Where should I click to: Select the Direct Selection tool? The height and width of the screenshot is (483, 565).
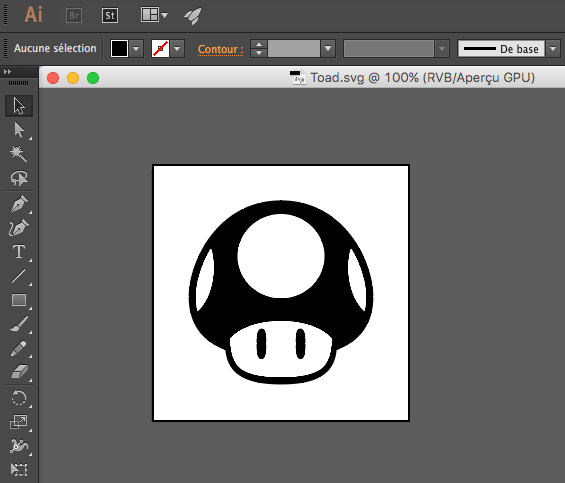19,130
